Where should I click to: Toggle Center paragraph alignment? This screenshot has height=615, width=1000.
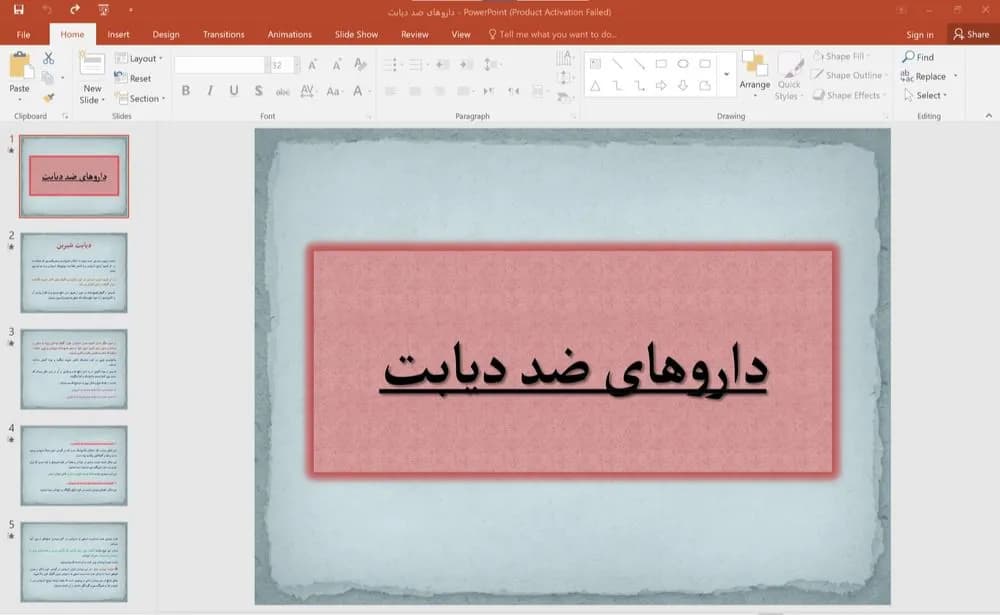[x=415, y=91]
